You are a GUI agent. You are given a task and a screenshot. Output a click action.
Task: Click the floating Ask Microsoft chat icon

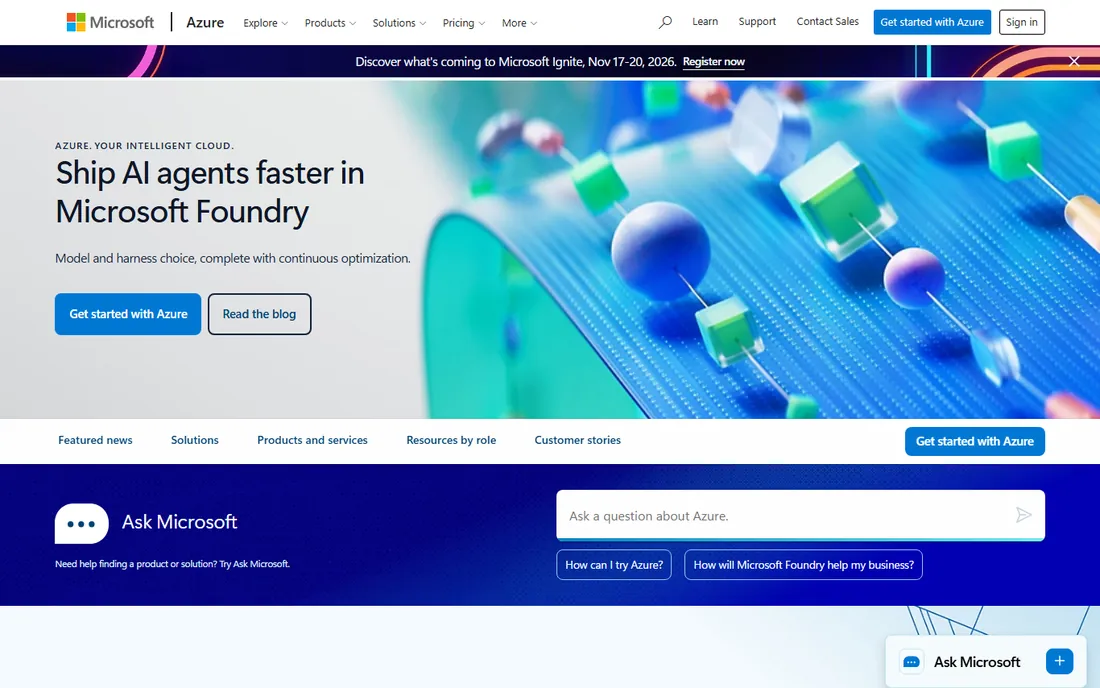click(911, 662)
